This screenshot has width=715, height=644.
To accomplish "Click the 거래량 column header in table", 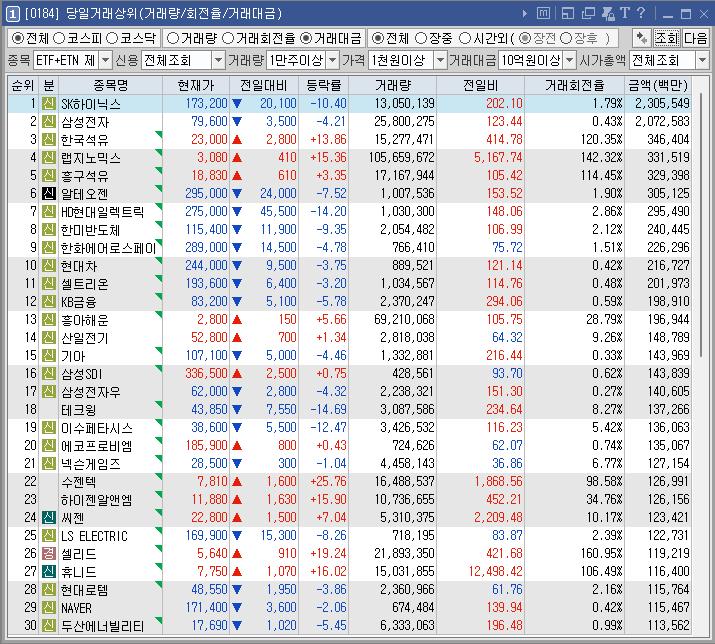I will click(393, 85).
